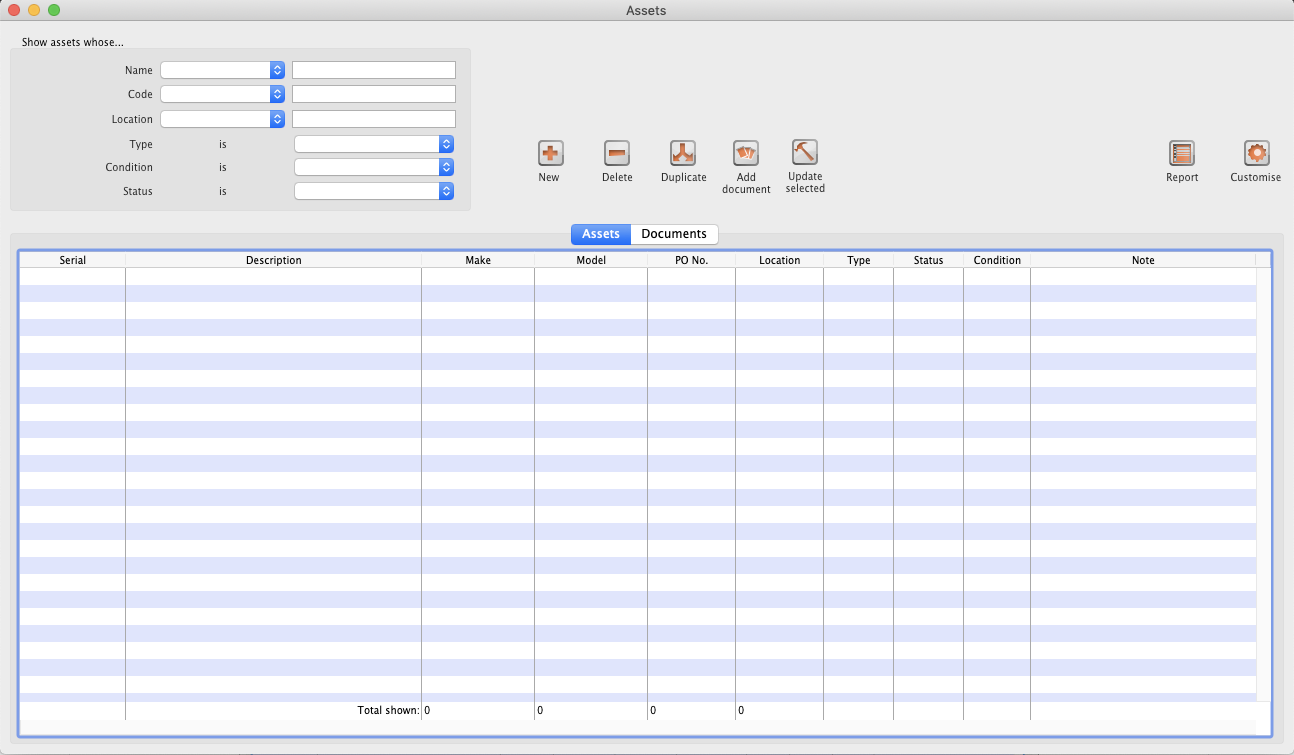
Task: Click the Duplicate asset icon
Action: (x=683, y=153)
